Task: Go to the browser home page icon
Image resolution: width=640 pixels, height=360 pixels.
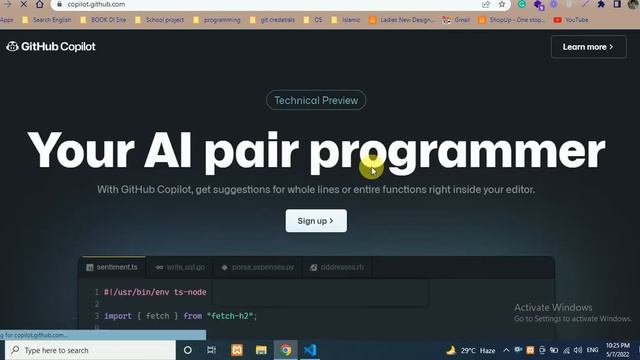Action: tap(40, 4)
